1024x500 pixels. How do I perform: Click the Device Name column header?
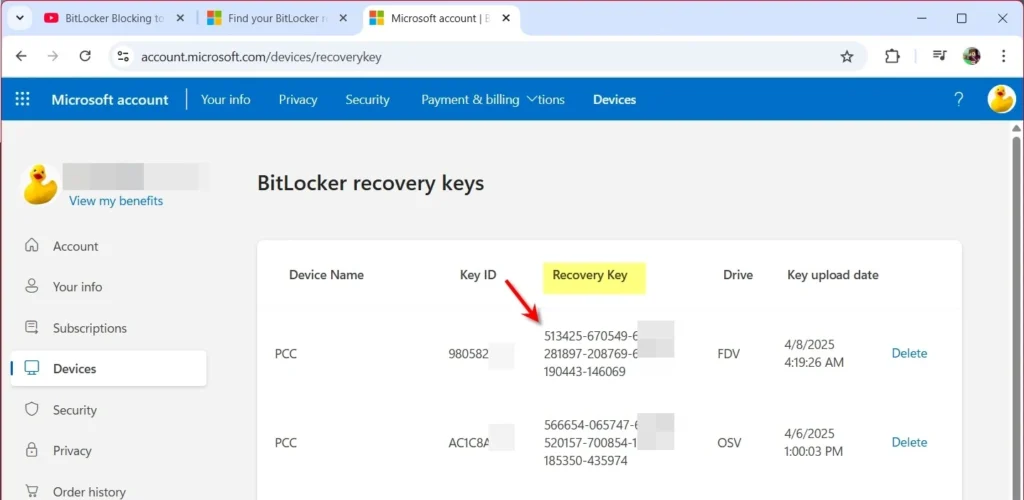[327, 275]
